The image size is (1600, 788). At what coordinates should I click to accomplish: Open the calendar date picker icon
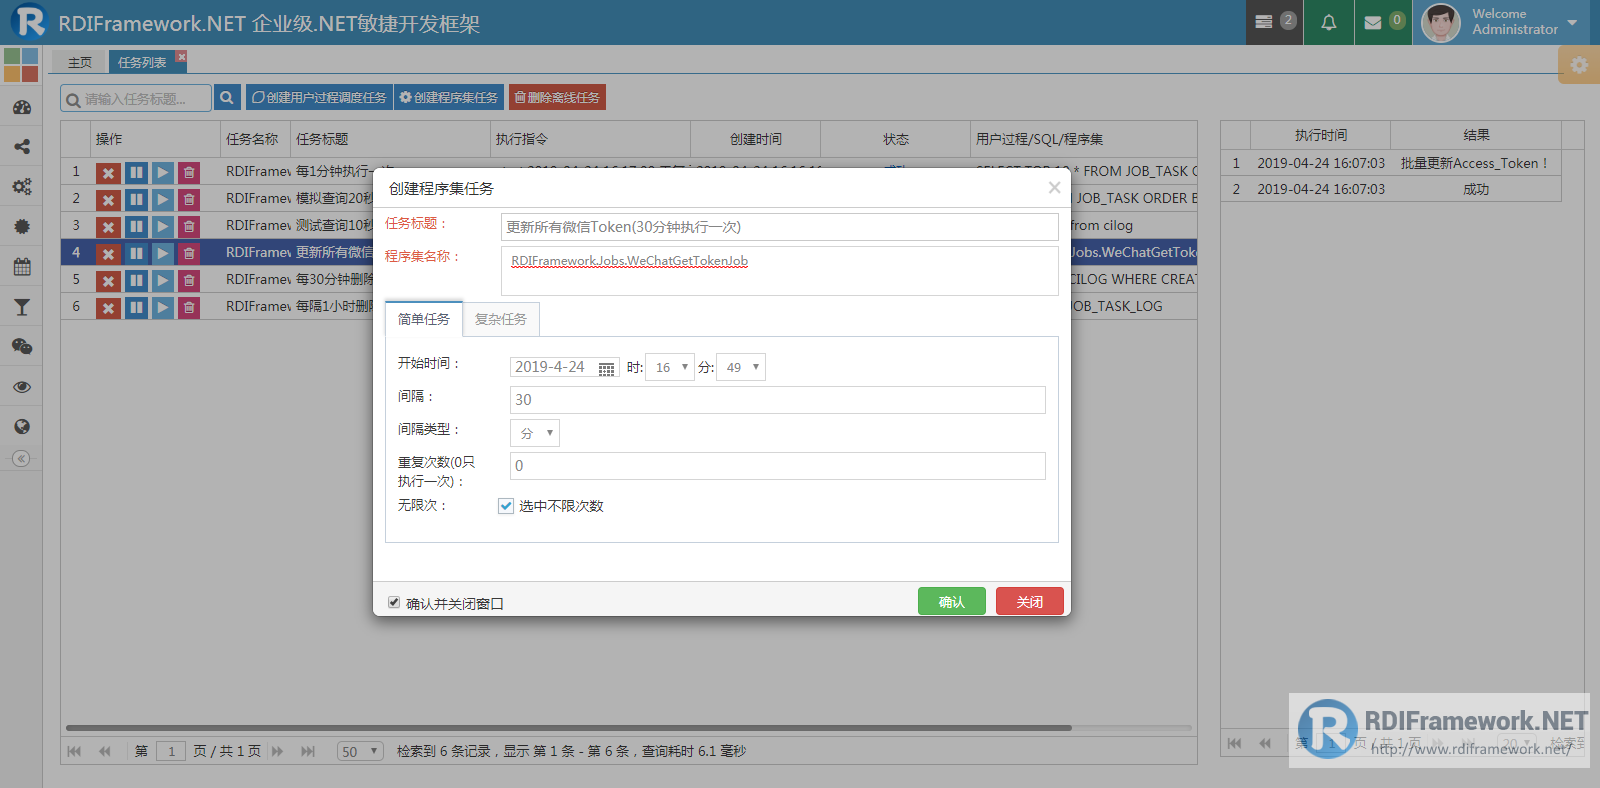point(607,368)
